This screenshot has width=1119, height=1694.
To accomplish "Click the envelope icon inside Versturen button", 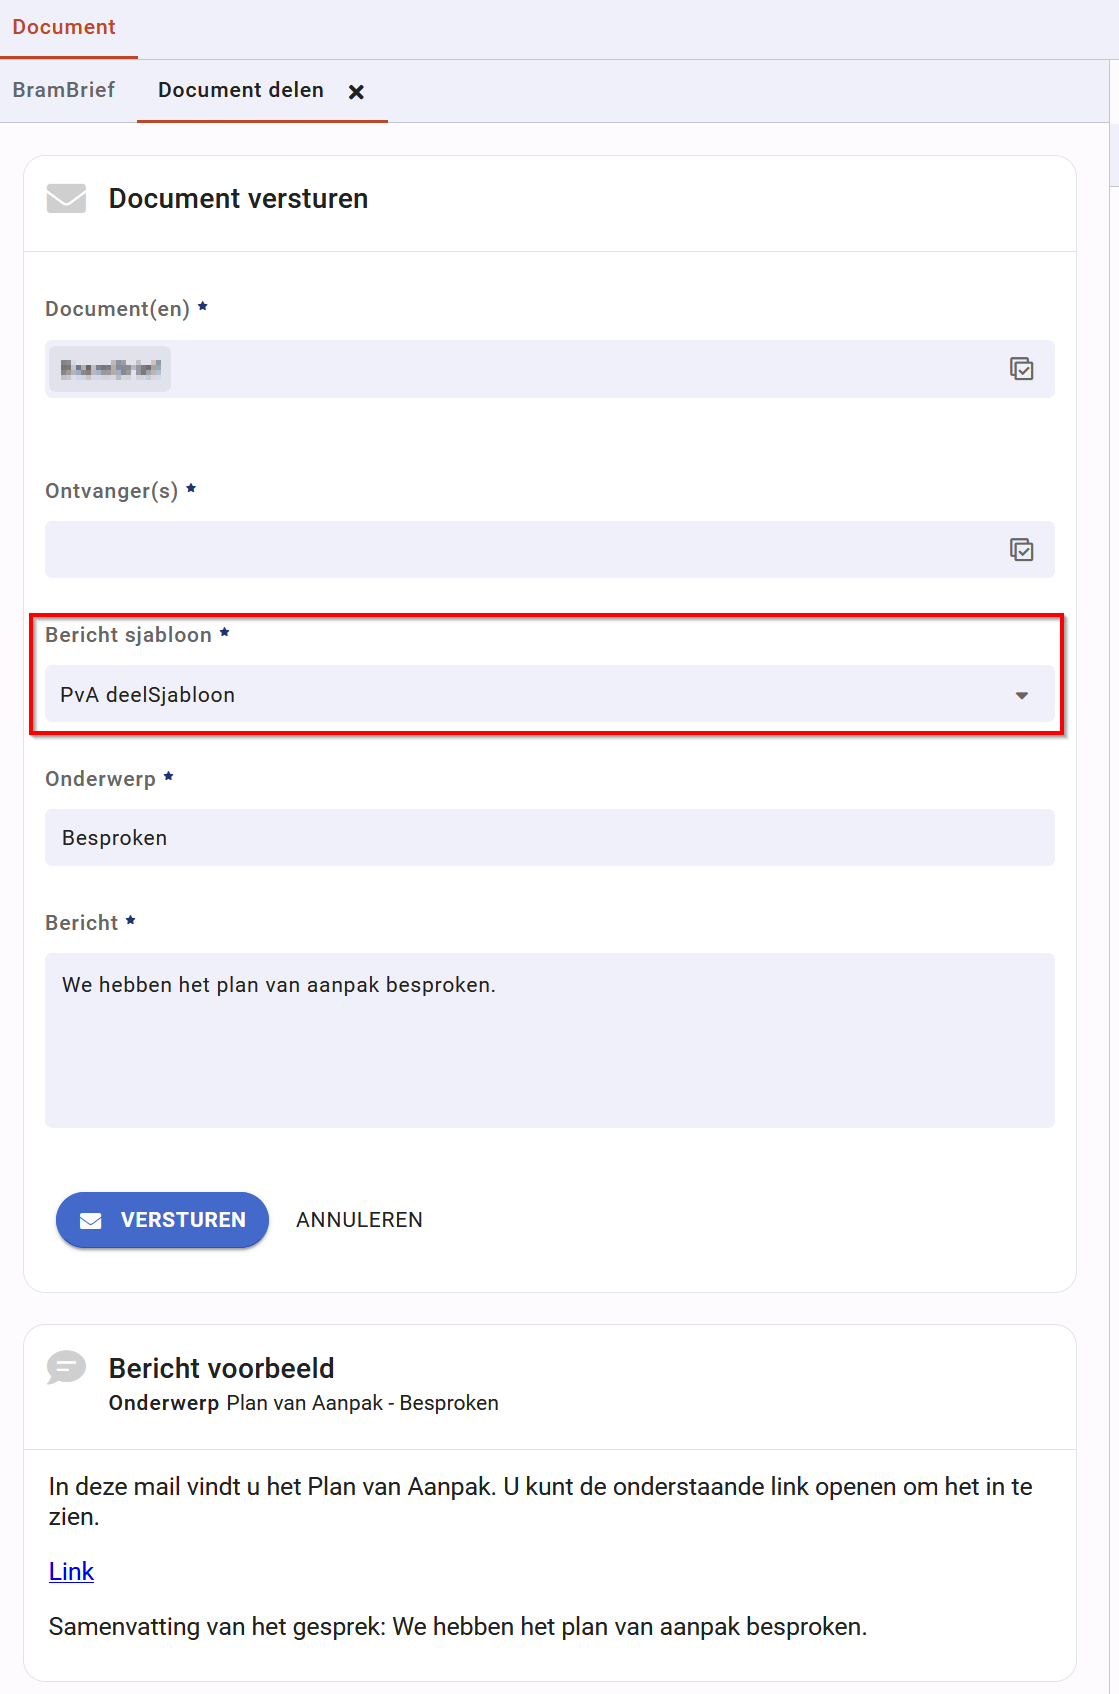I will 91,1220.
